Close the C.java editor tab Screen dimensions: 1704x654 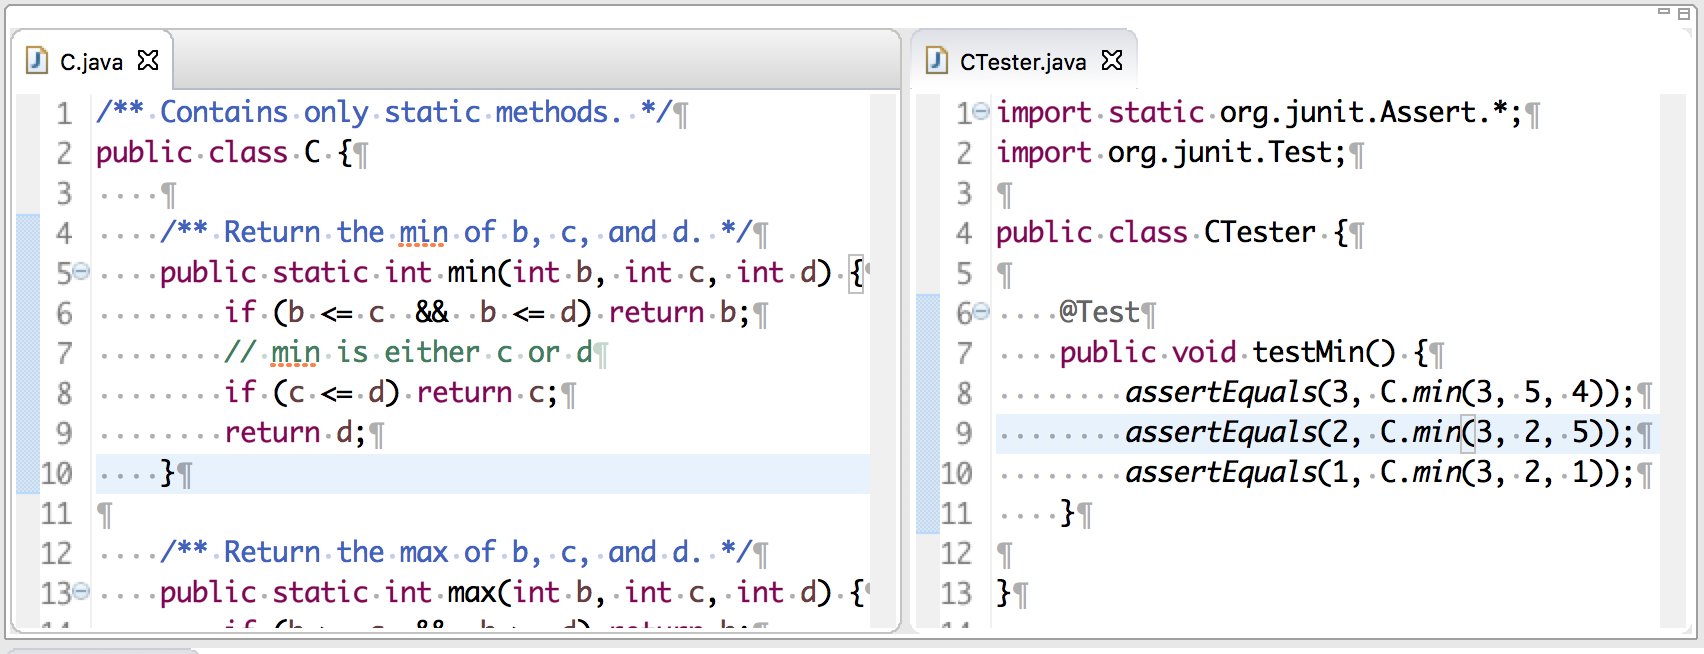click(x=148, y=61)
